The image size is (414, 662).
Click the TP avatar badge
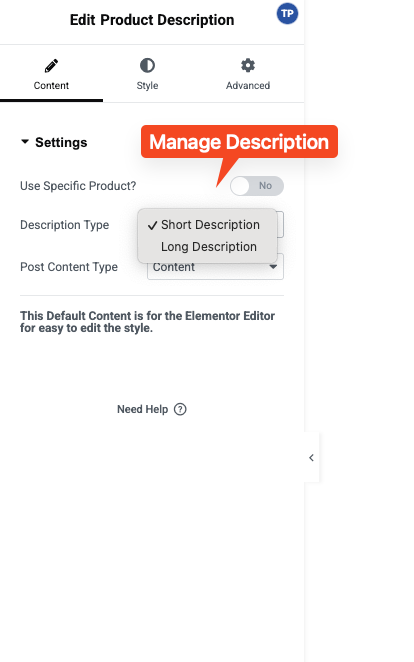coord(287,14)
